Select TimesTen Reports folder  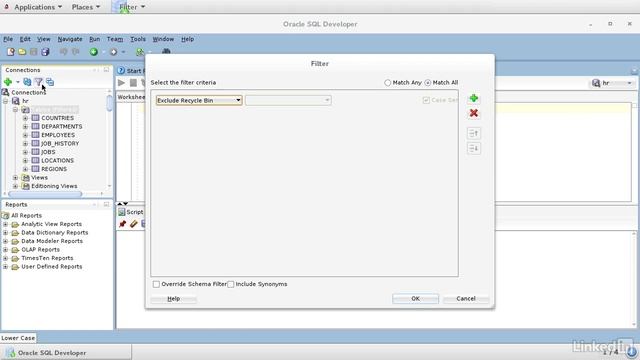47,258
